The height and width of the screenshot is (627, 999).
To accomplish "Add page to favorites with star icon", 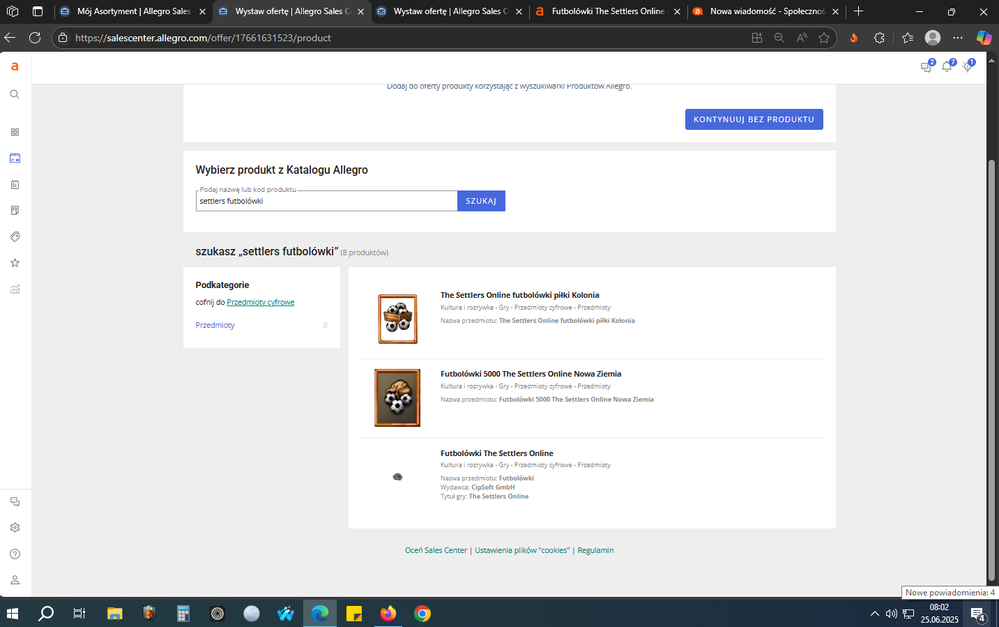I will click(824, 38).
